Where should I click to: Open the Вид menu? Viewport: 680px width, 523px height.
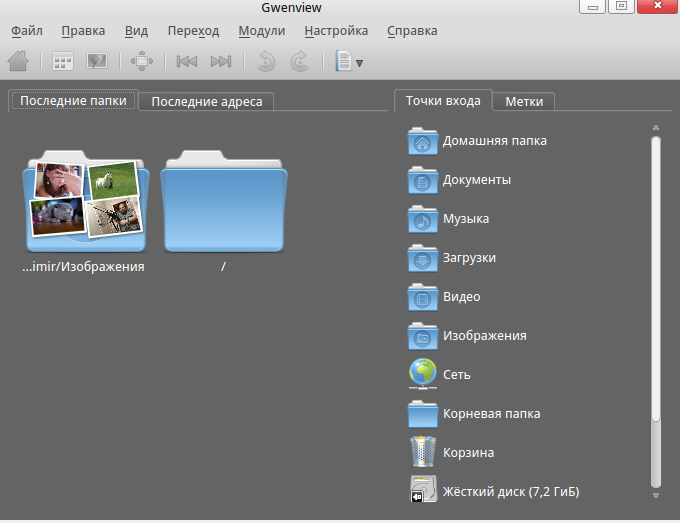click(x=137, y=31)
